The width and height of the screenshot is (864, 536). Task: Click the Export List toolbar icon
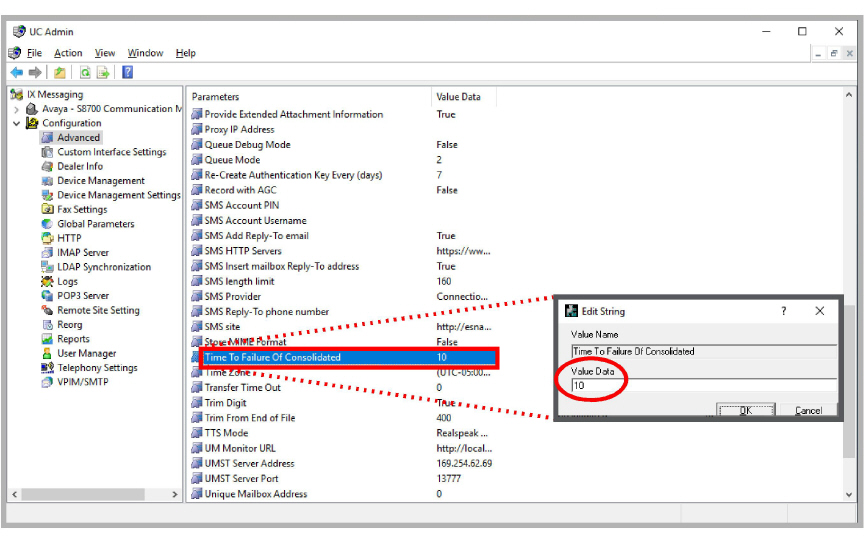pyautogui.click(x=102, y=72)
